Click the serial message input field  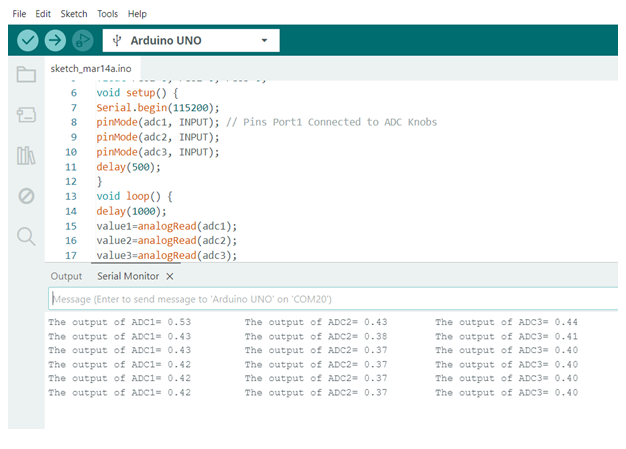(x=330, y=299)
